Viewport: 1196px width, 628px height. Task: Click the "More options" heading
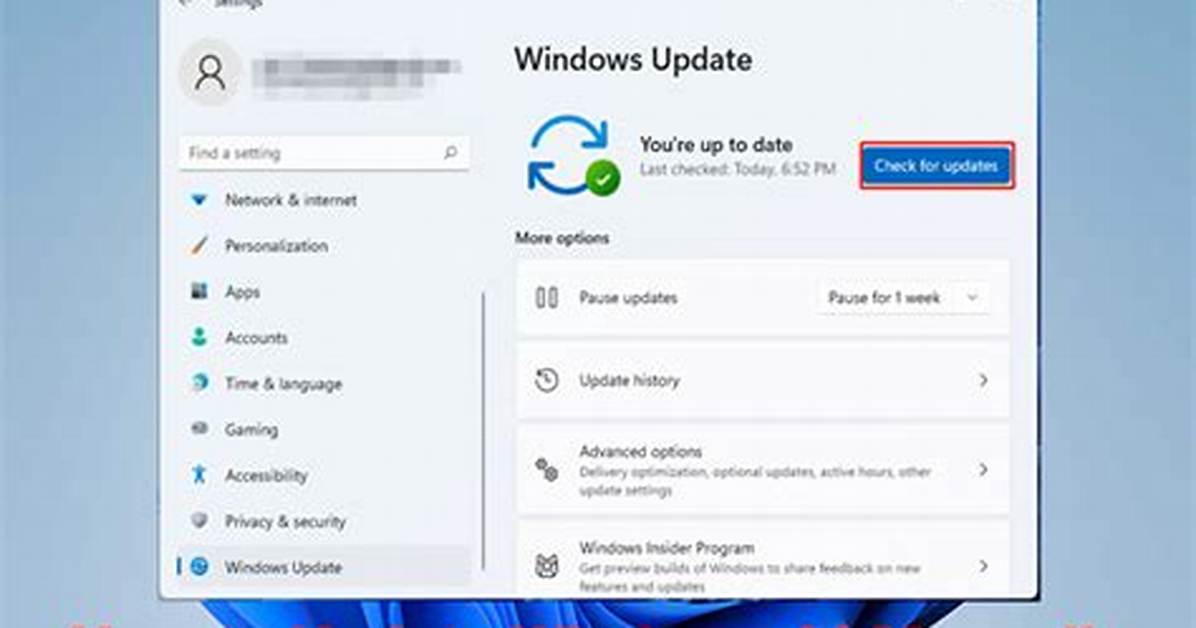tap(562, 238)
